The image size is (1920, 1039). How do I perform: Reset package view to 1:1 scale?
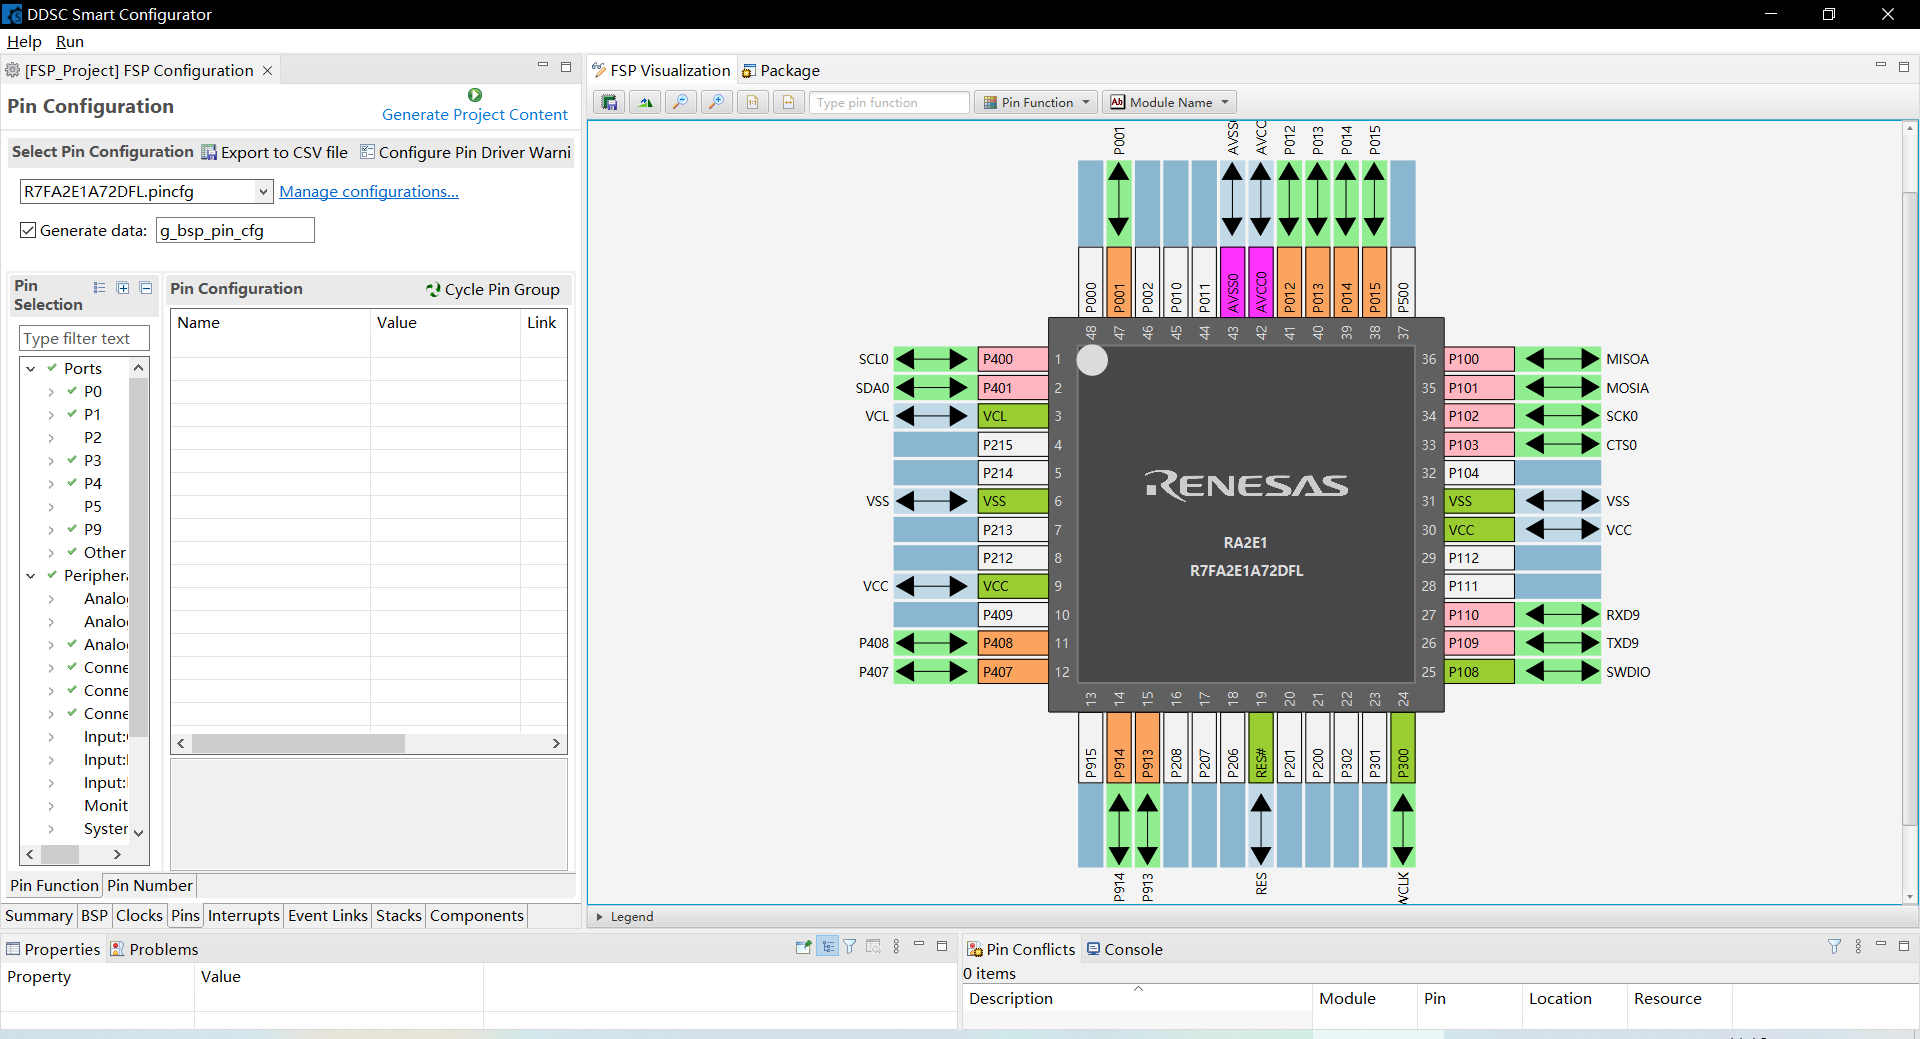coord(753,102)
